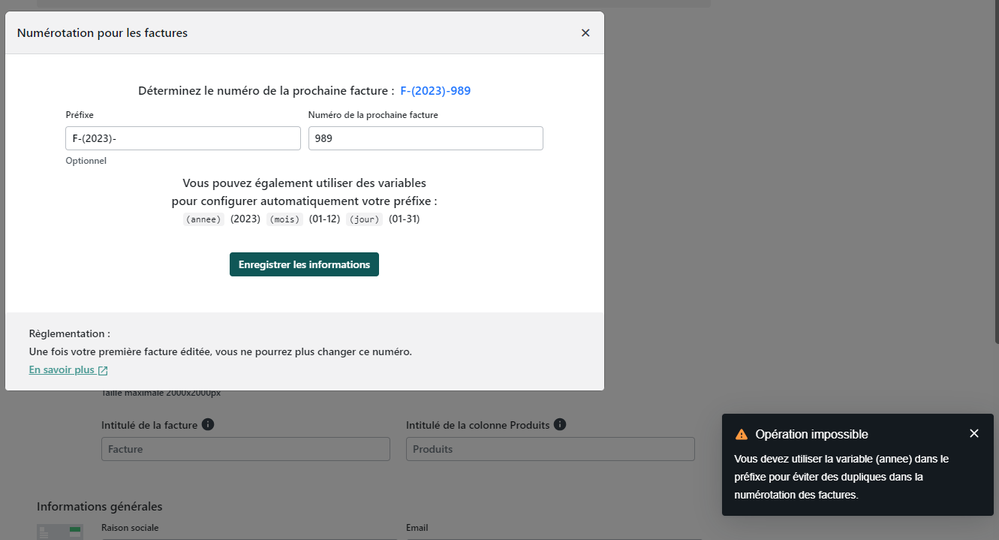Click the Produits column title field
Screen dimensions: 999x540
click(x=550, y=449)
